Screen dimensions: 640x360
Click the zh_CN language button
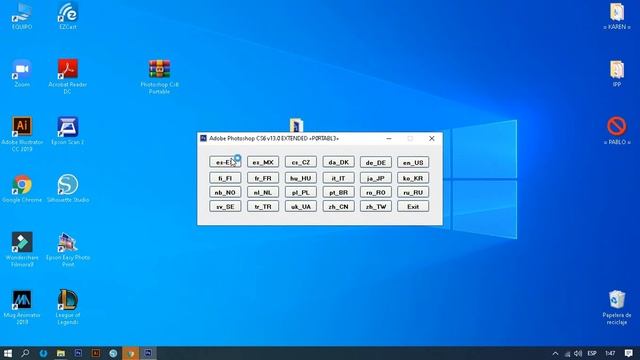[338, 206]
